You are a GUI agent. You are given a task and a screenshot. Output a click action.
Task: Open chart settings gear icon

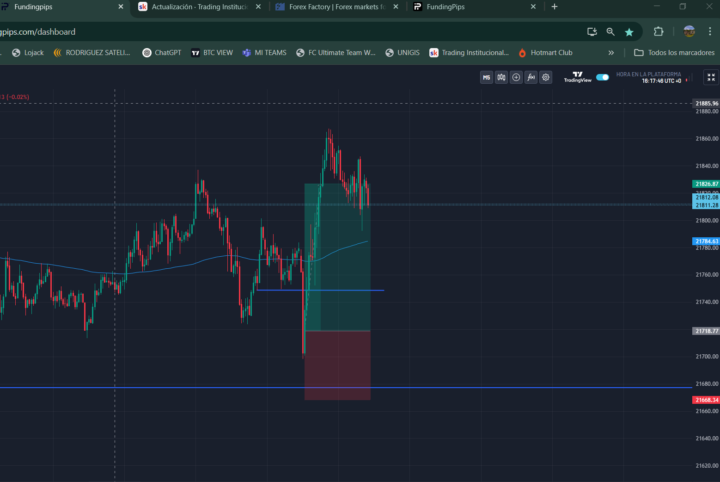point(546,77)
